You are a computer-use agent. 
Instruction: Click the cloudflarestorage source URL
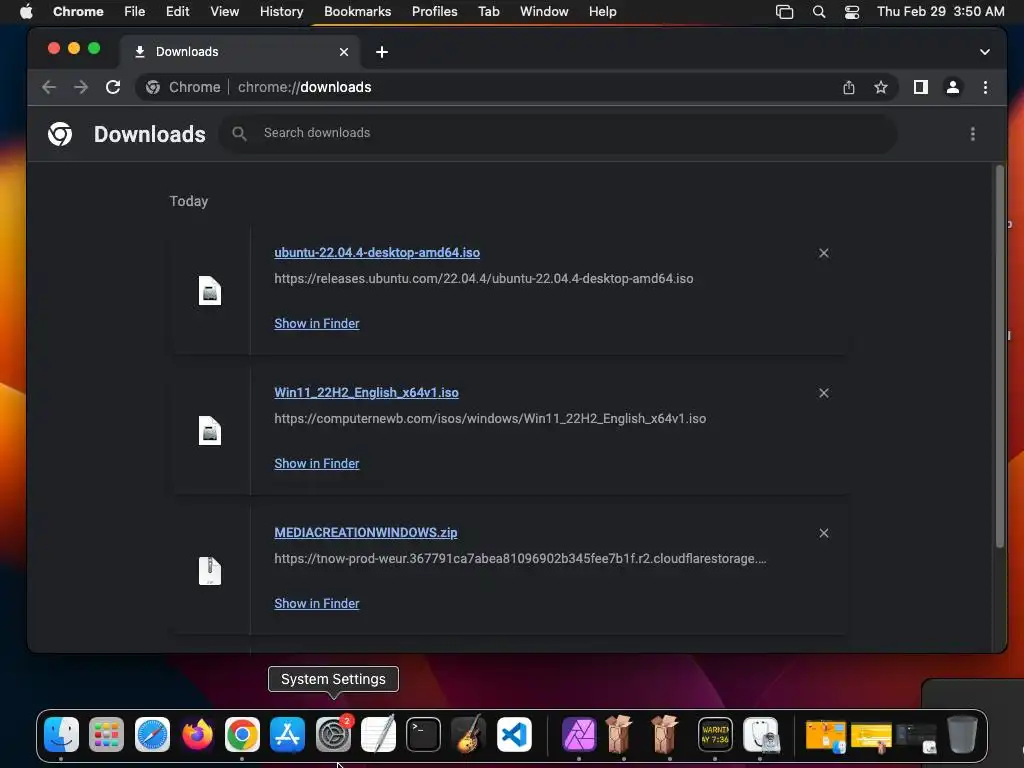[x=520, y=559]
